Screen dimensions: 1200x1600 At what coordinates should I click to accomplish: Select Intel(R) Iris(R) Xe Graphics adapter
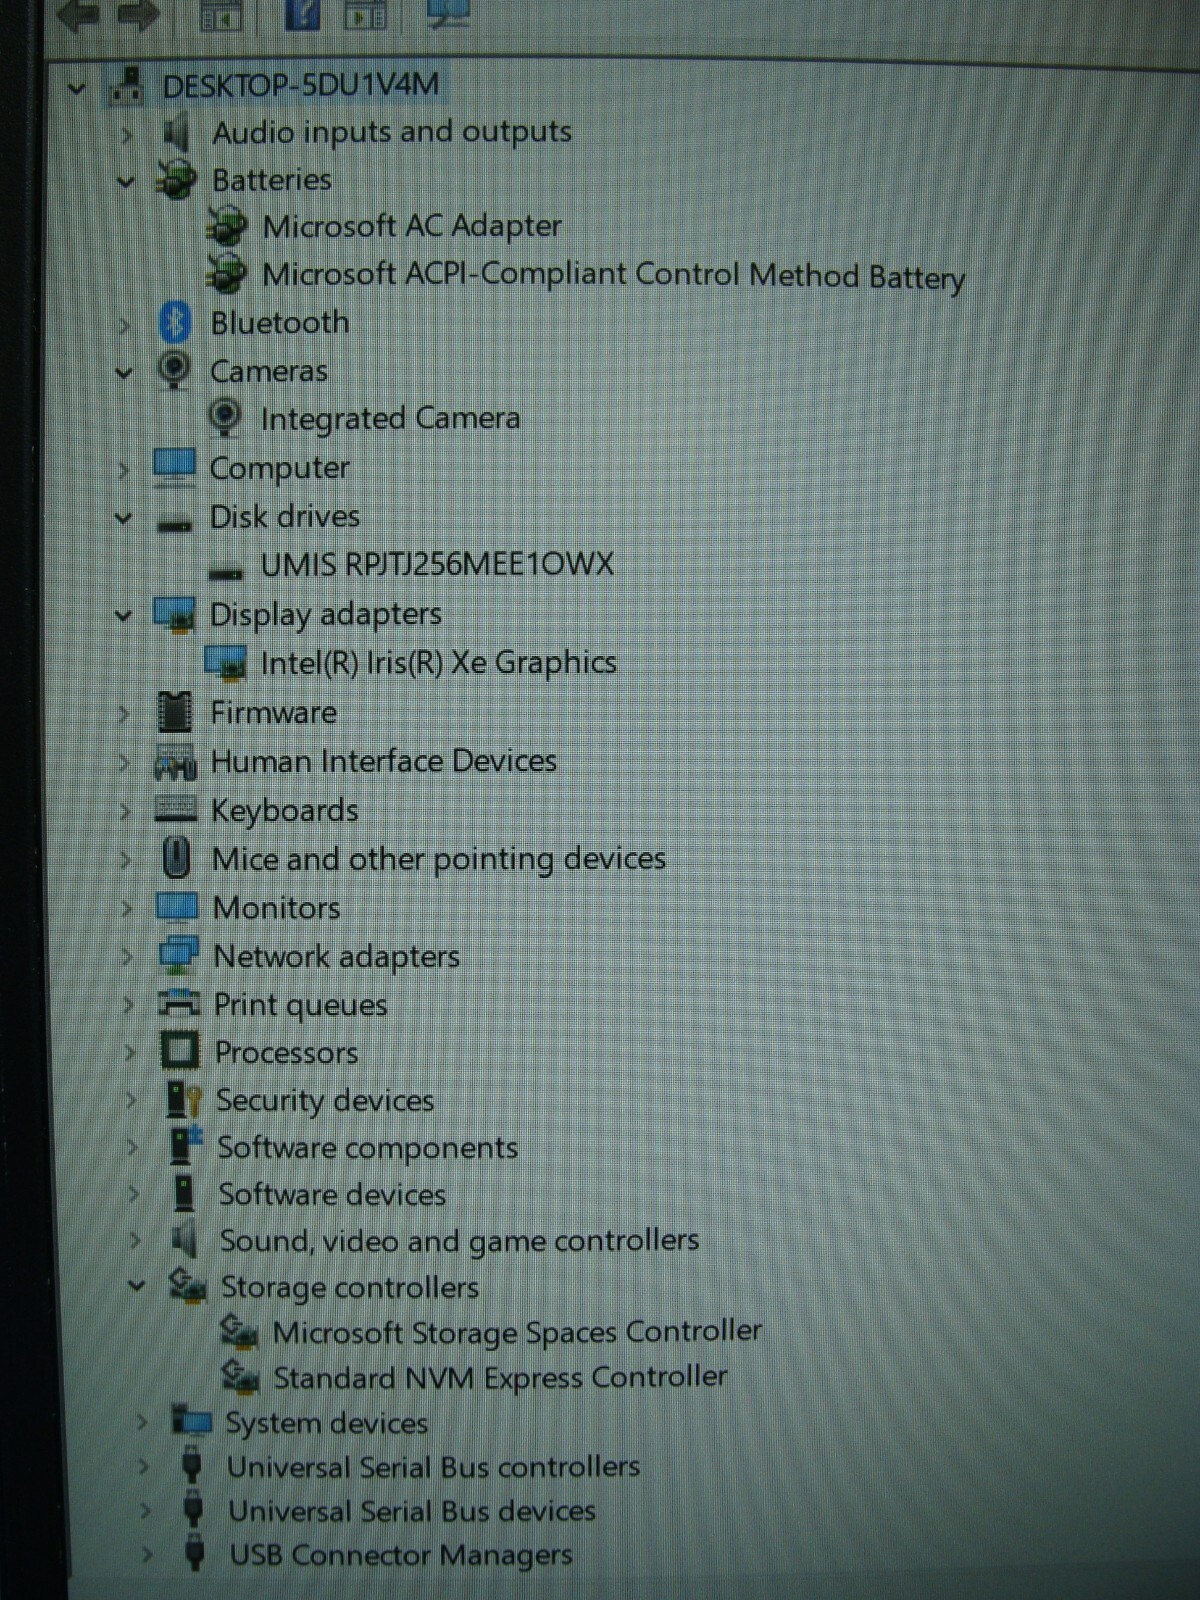click(438, 663)
